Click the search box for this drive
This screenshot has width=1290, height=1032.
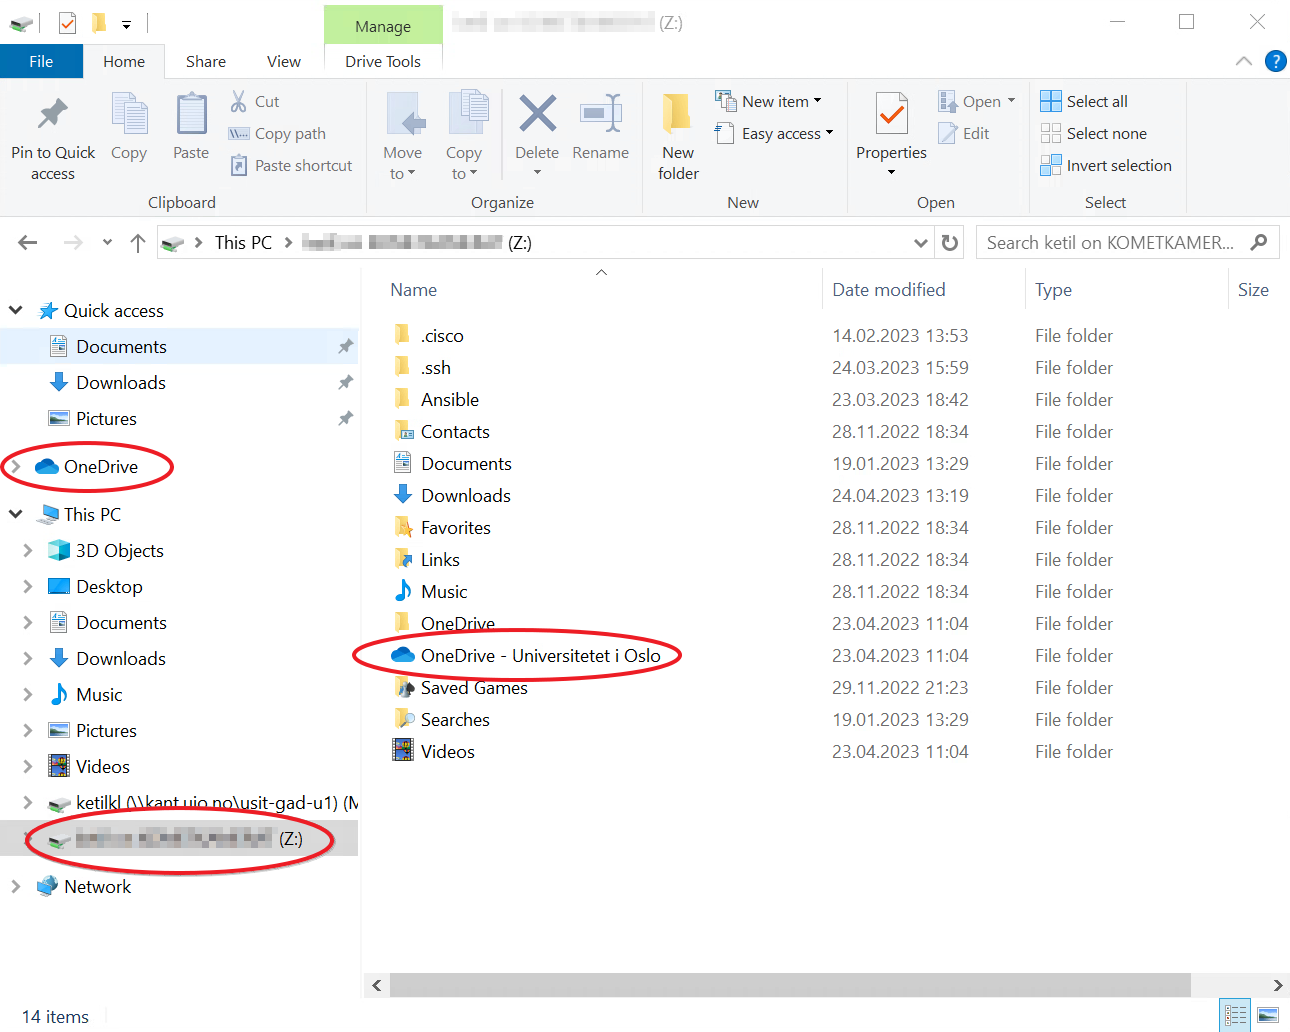pos(1127,242)
